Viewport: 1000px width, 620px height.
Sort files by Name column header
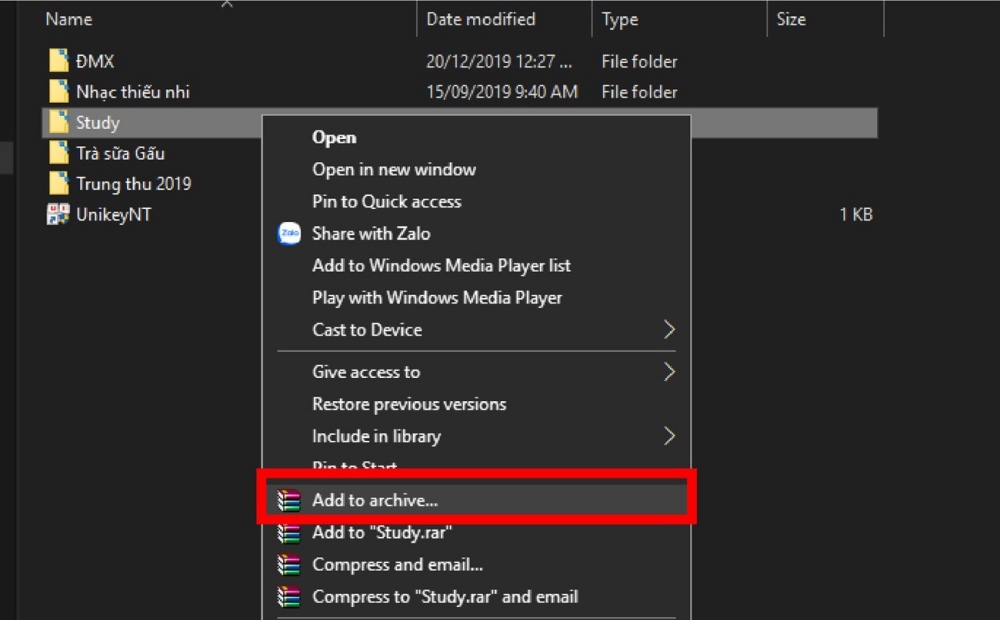pyautogui.click(x=69, y=19)
